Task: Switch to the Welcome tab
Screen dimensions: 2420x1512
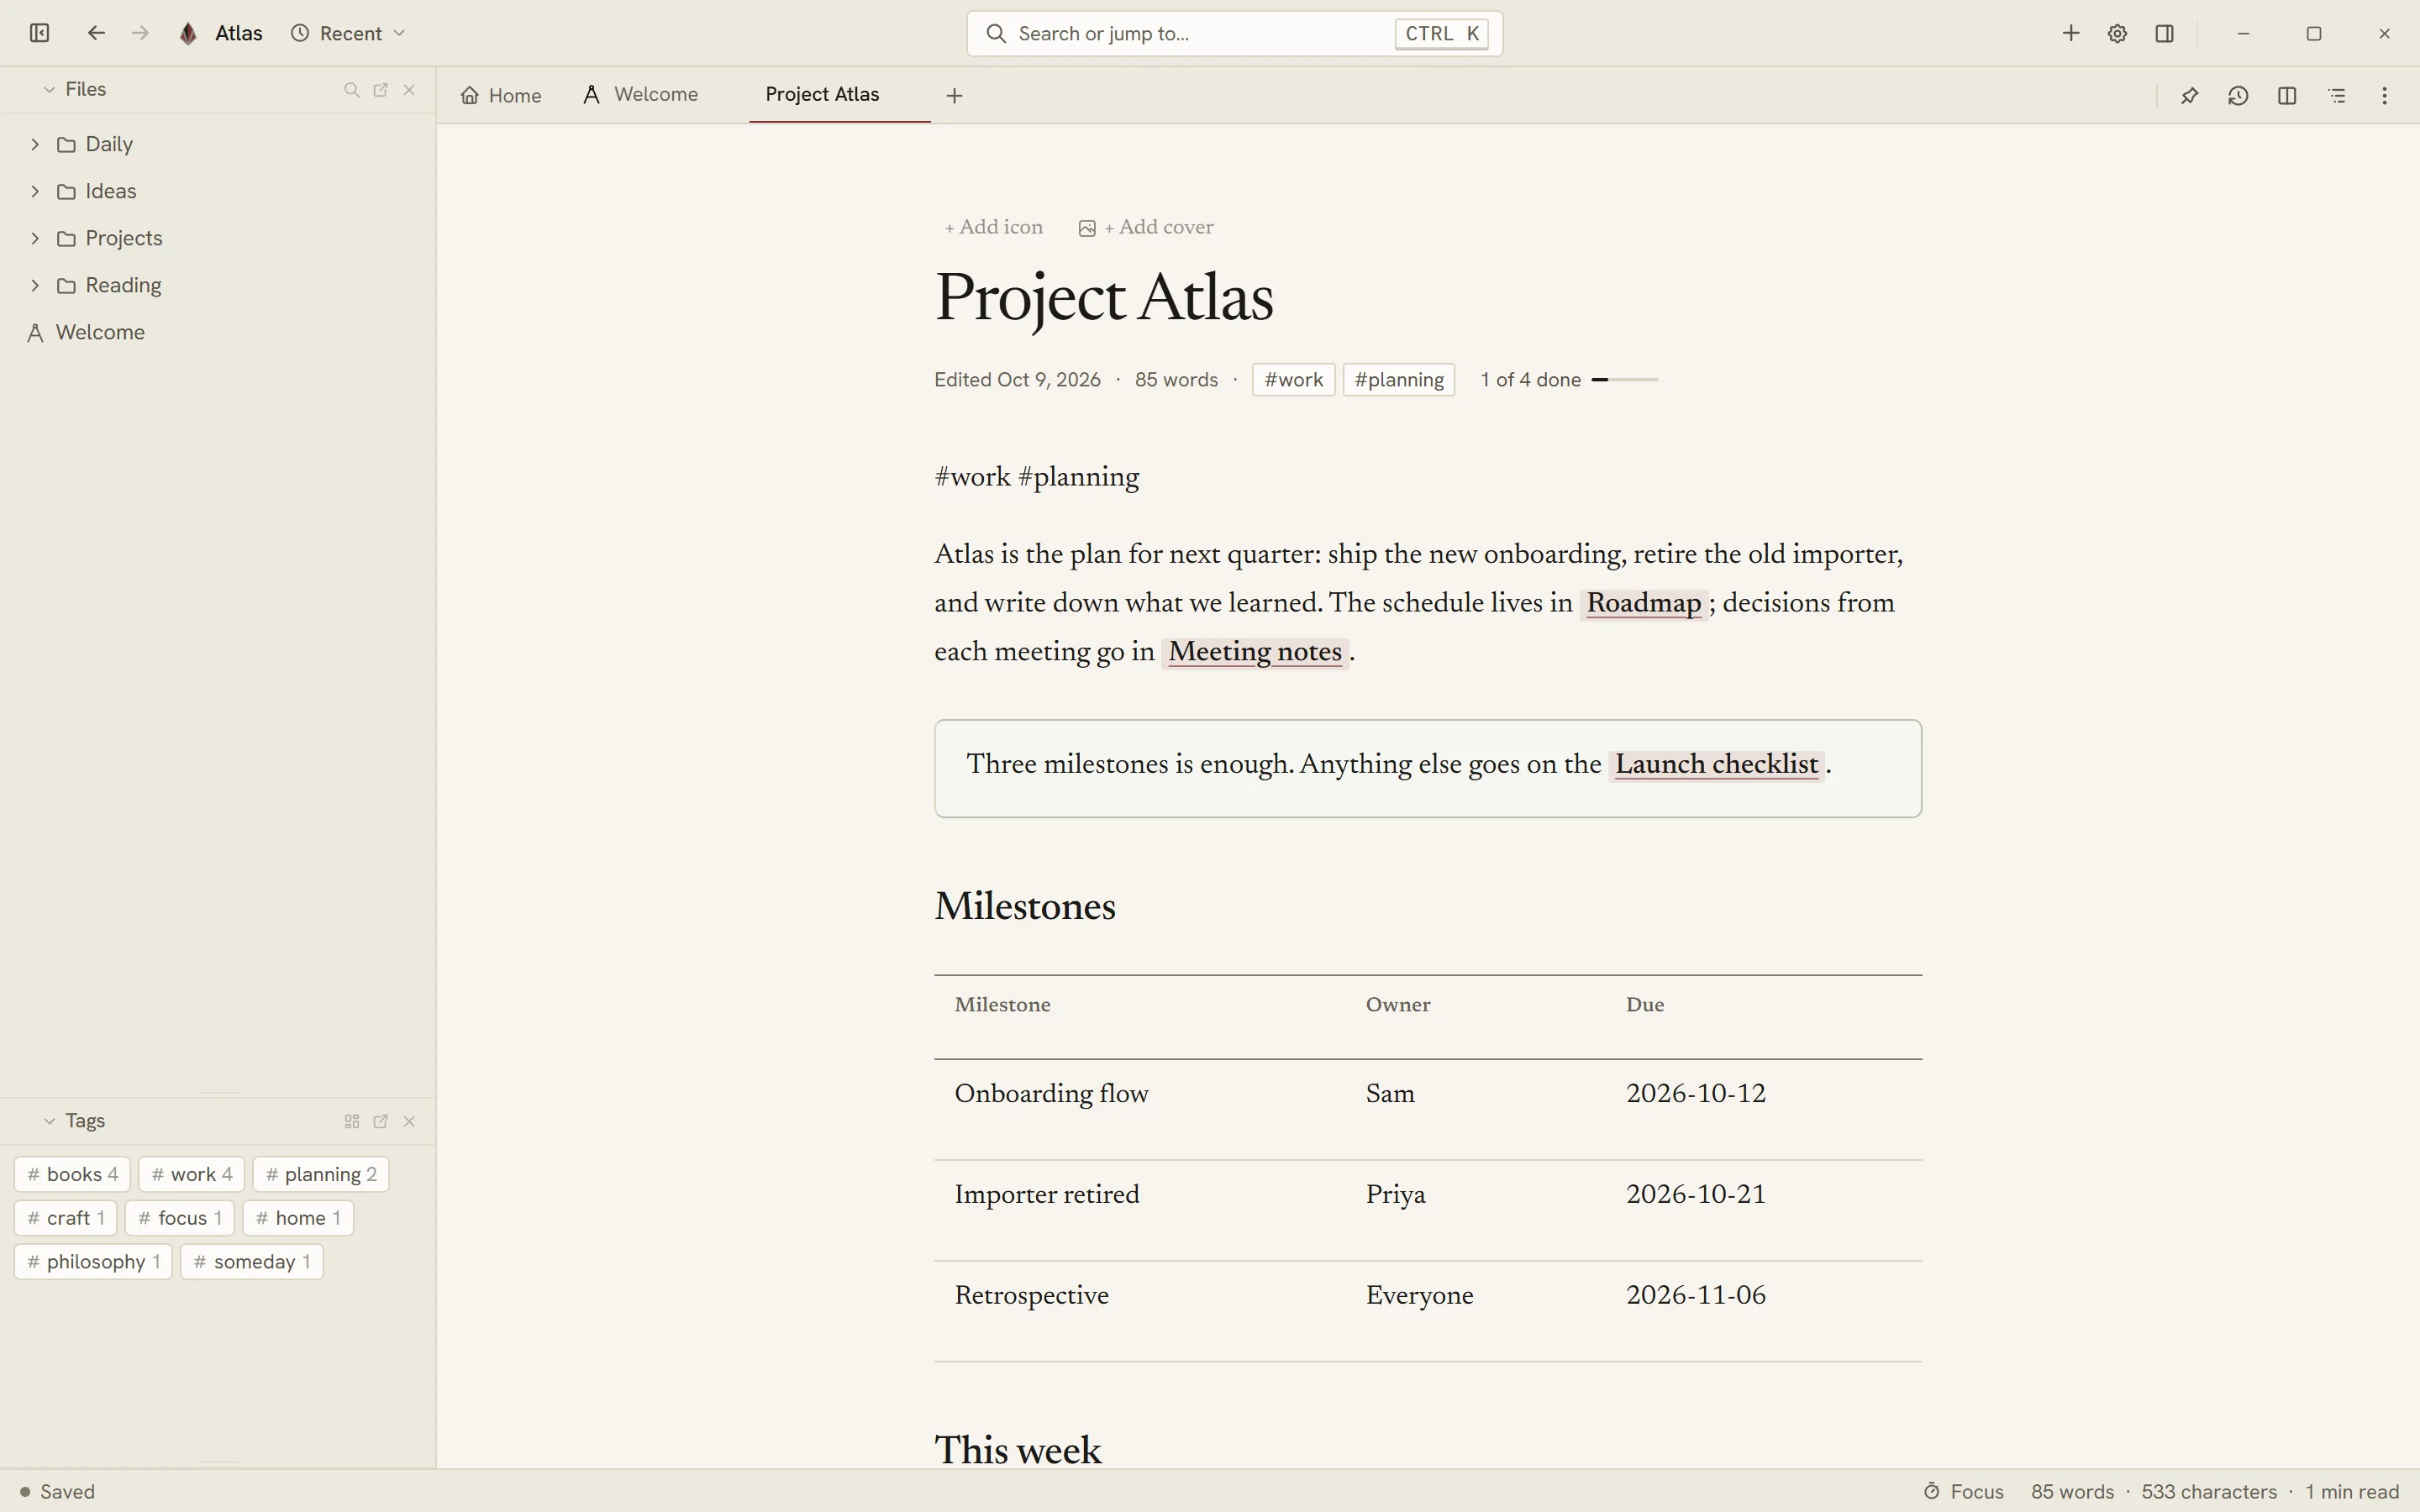Action: point(641,94)
